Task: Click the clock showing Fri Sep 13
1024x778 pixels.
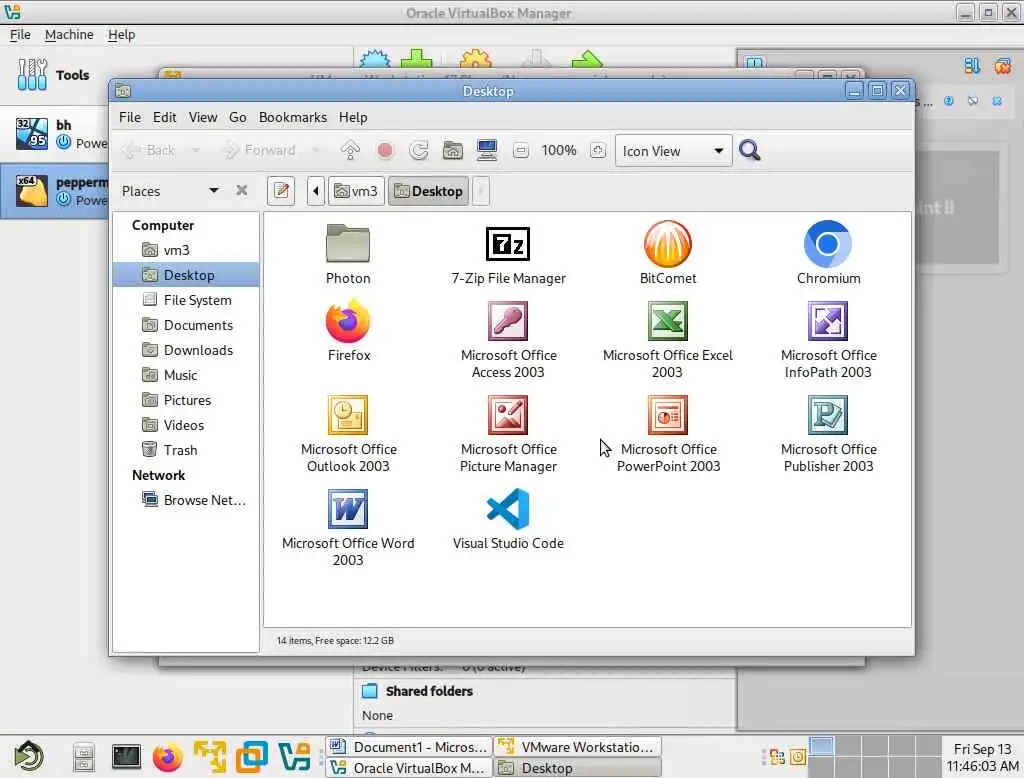Action: tap(982, 757)
